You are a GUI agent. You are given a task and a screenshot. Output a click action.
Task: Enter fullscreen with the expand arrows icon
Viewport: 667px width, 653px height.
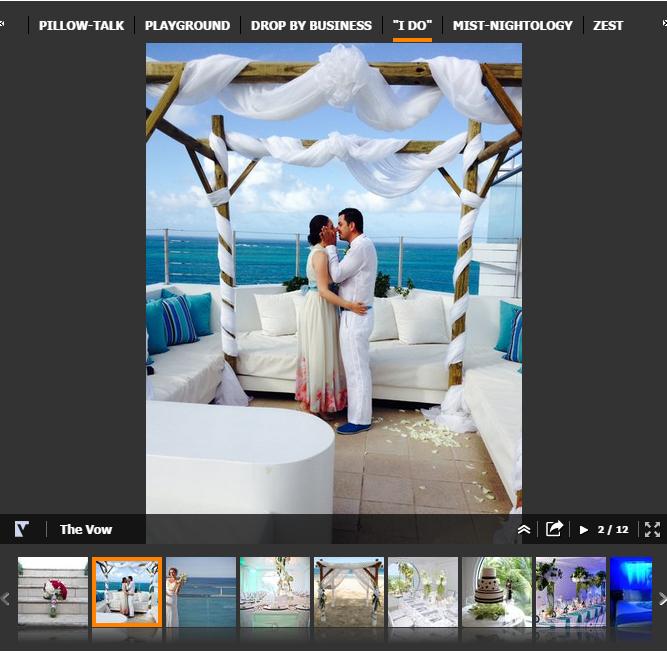coord(652,530)
